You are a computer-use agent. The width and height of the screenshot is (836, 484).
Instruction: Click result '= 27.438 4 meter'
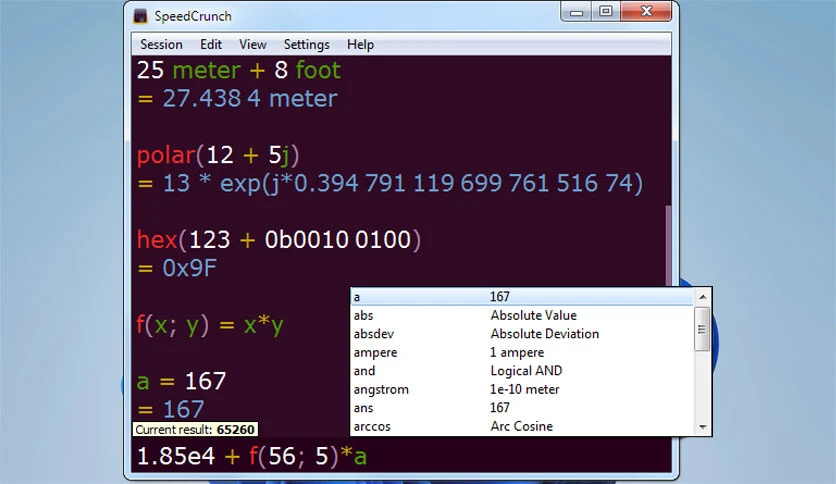[237, 98]
